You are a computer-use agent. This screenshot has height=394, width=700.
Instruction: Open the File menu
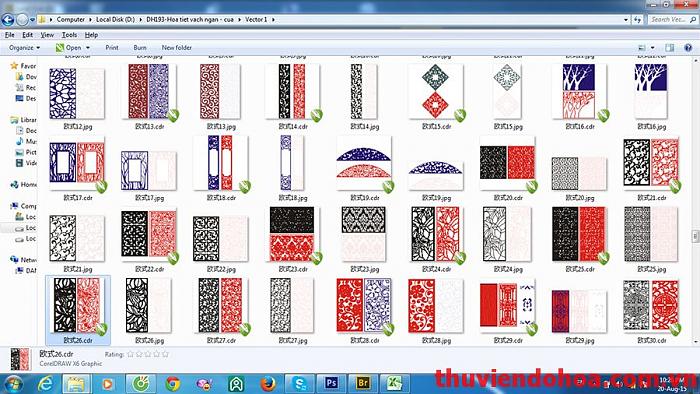point(10,35)
